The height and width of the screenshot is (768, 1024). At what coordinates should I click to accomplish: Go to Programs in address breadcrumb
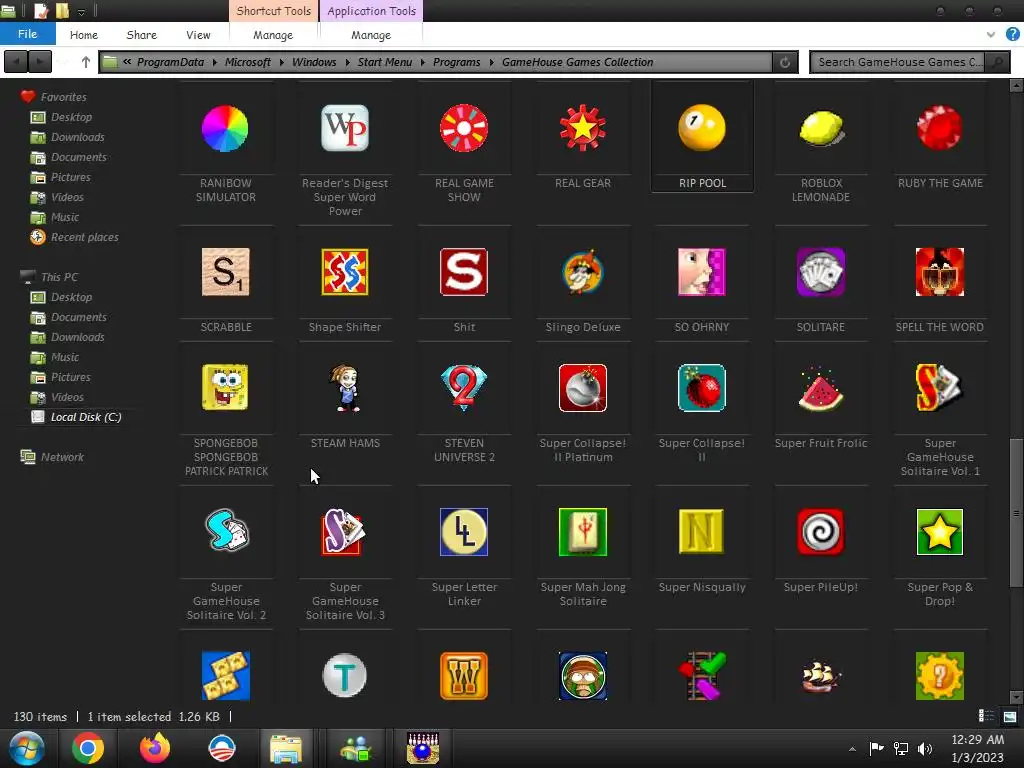pos(456,62)
